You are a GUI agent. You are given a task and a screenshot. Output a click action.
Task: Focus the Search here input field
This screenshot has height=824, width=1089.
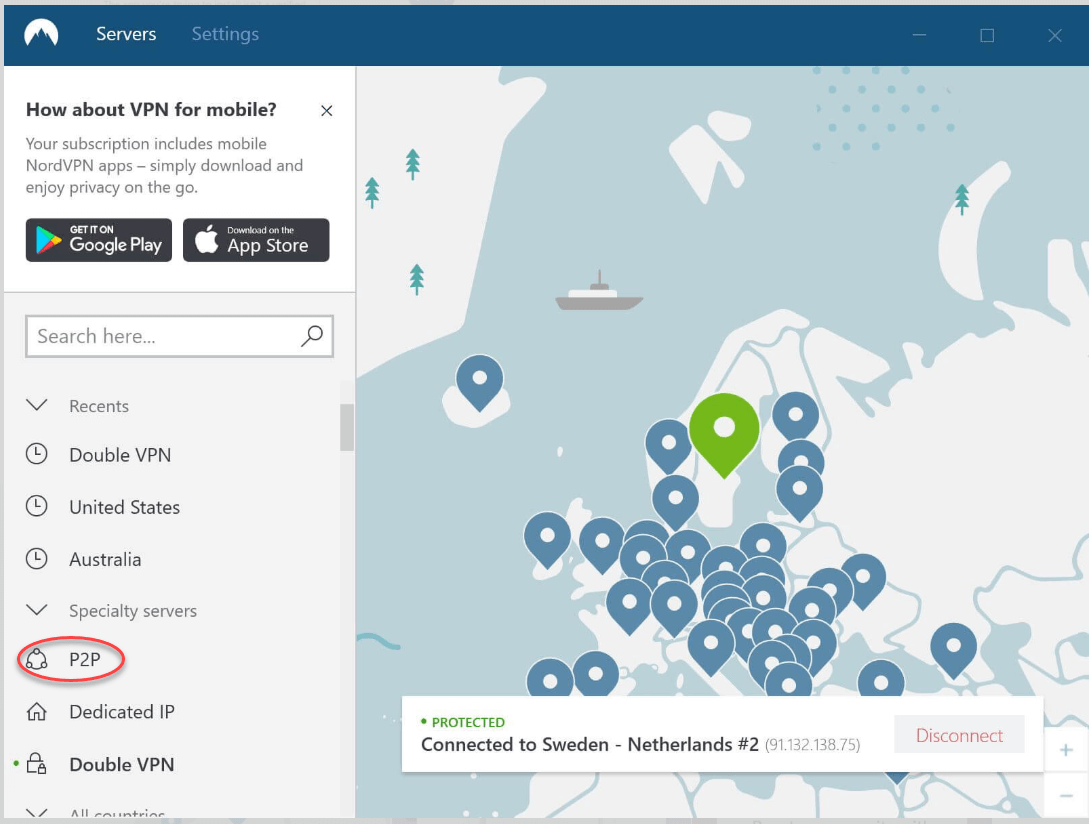tap(179, 336)
